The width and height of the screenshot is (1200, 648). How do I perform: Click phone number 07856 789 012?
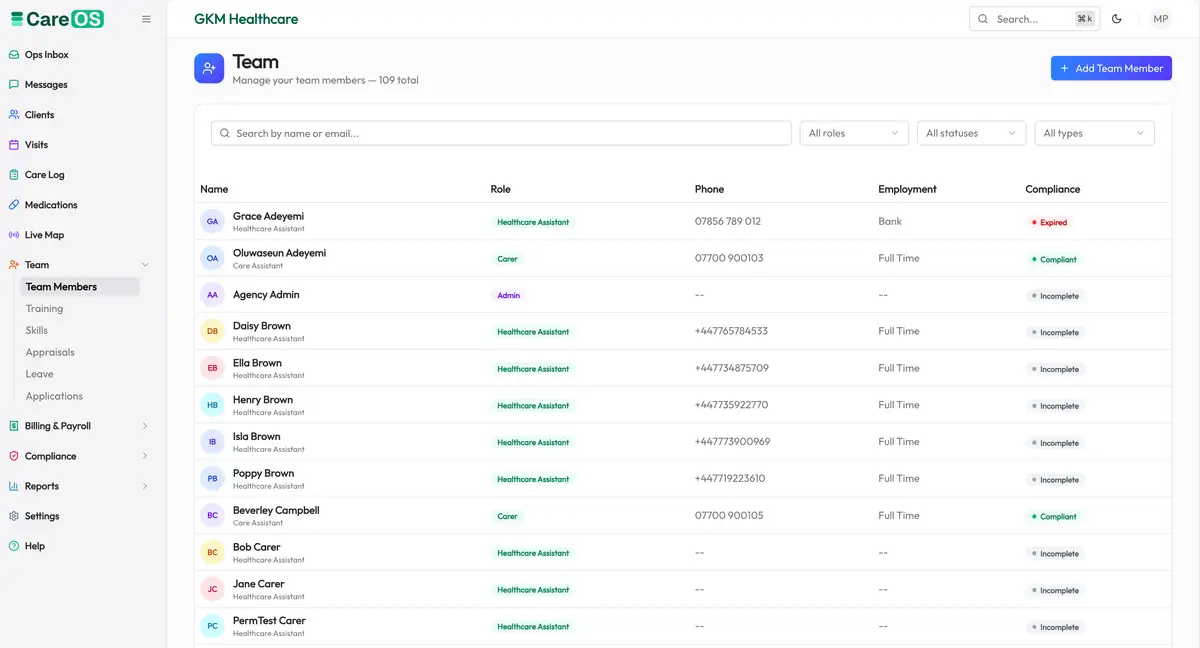coord(728,221)
